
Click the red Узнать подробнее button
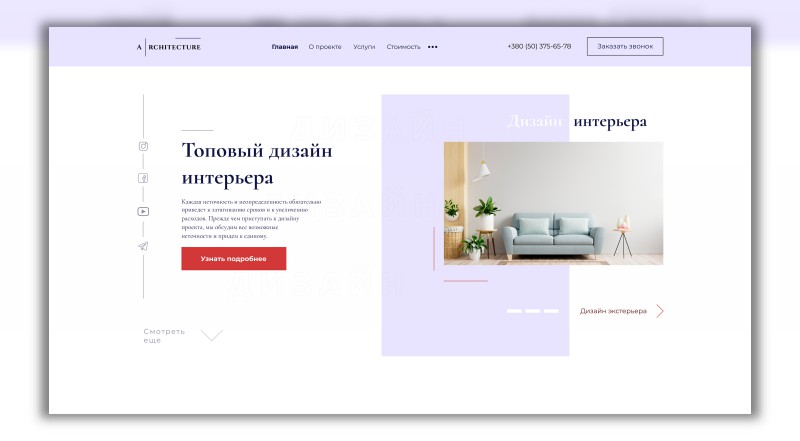[x=234, y=259]
